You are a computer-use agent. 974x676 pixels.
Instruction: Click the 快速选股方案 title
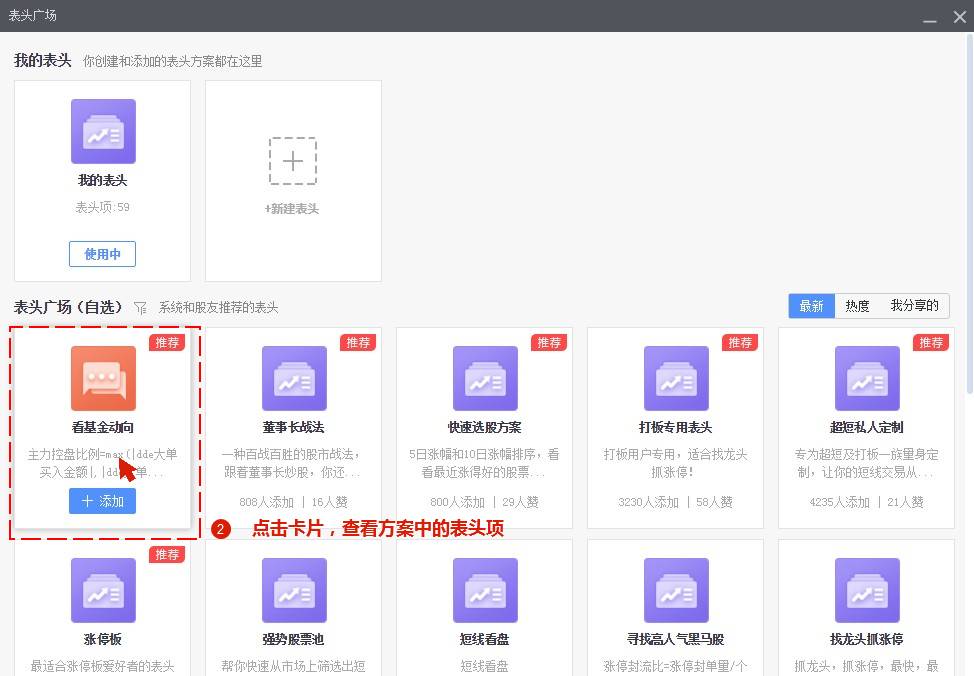[x=485, y=427]
